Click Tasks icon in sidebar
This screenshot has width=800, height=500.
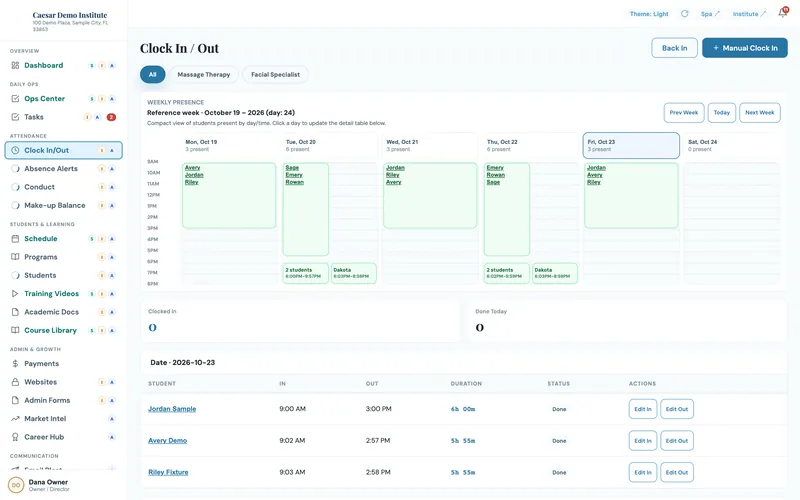(x=15, y=117)
